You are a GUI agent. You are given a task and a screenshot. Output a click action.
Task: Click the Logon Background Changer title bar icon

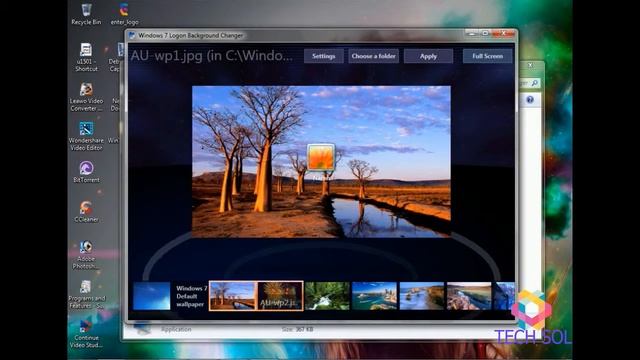132,36
